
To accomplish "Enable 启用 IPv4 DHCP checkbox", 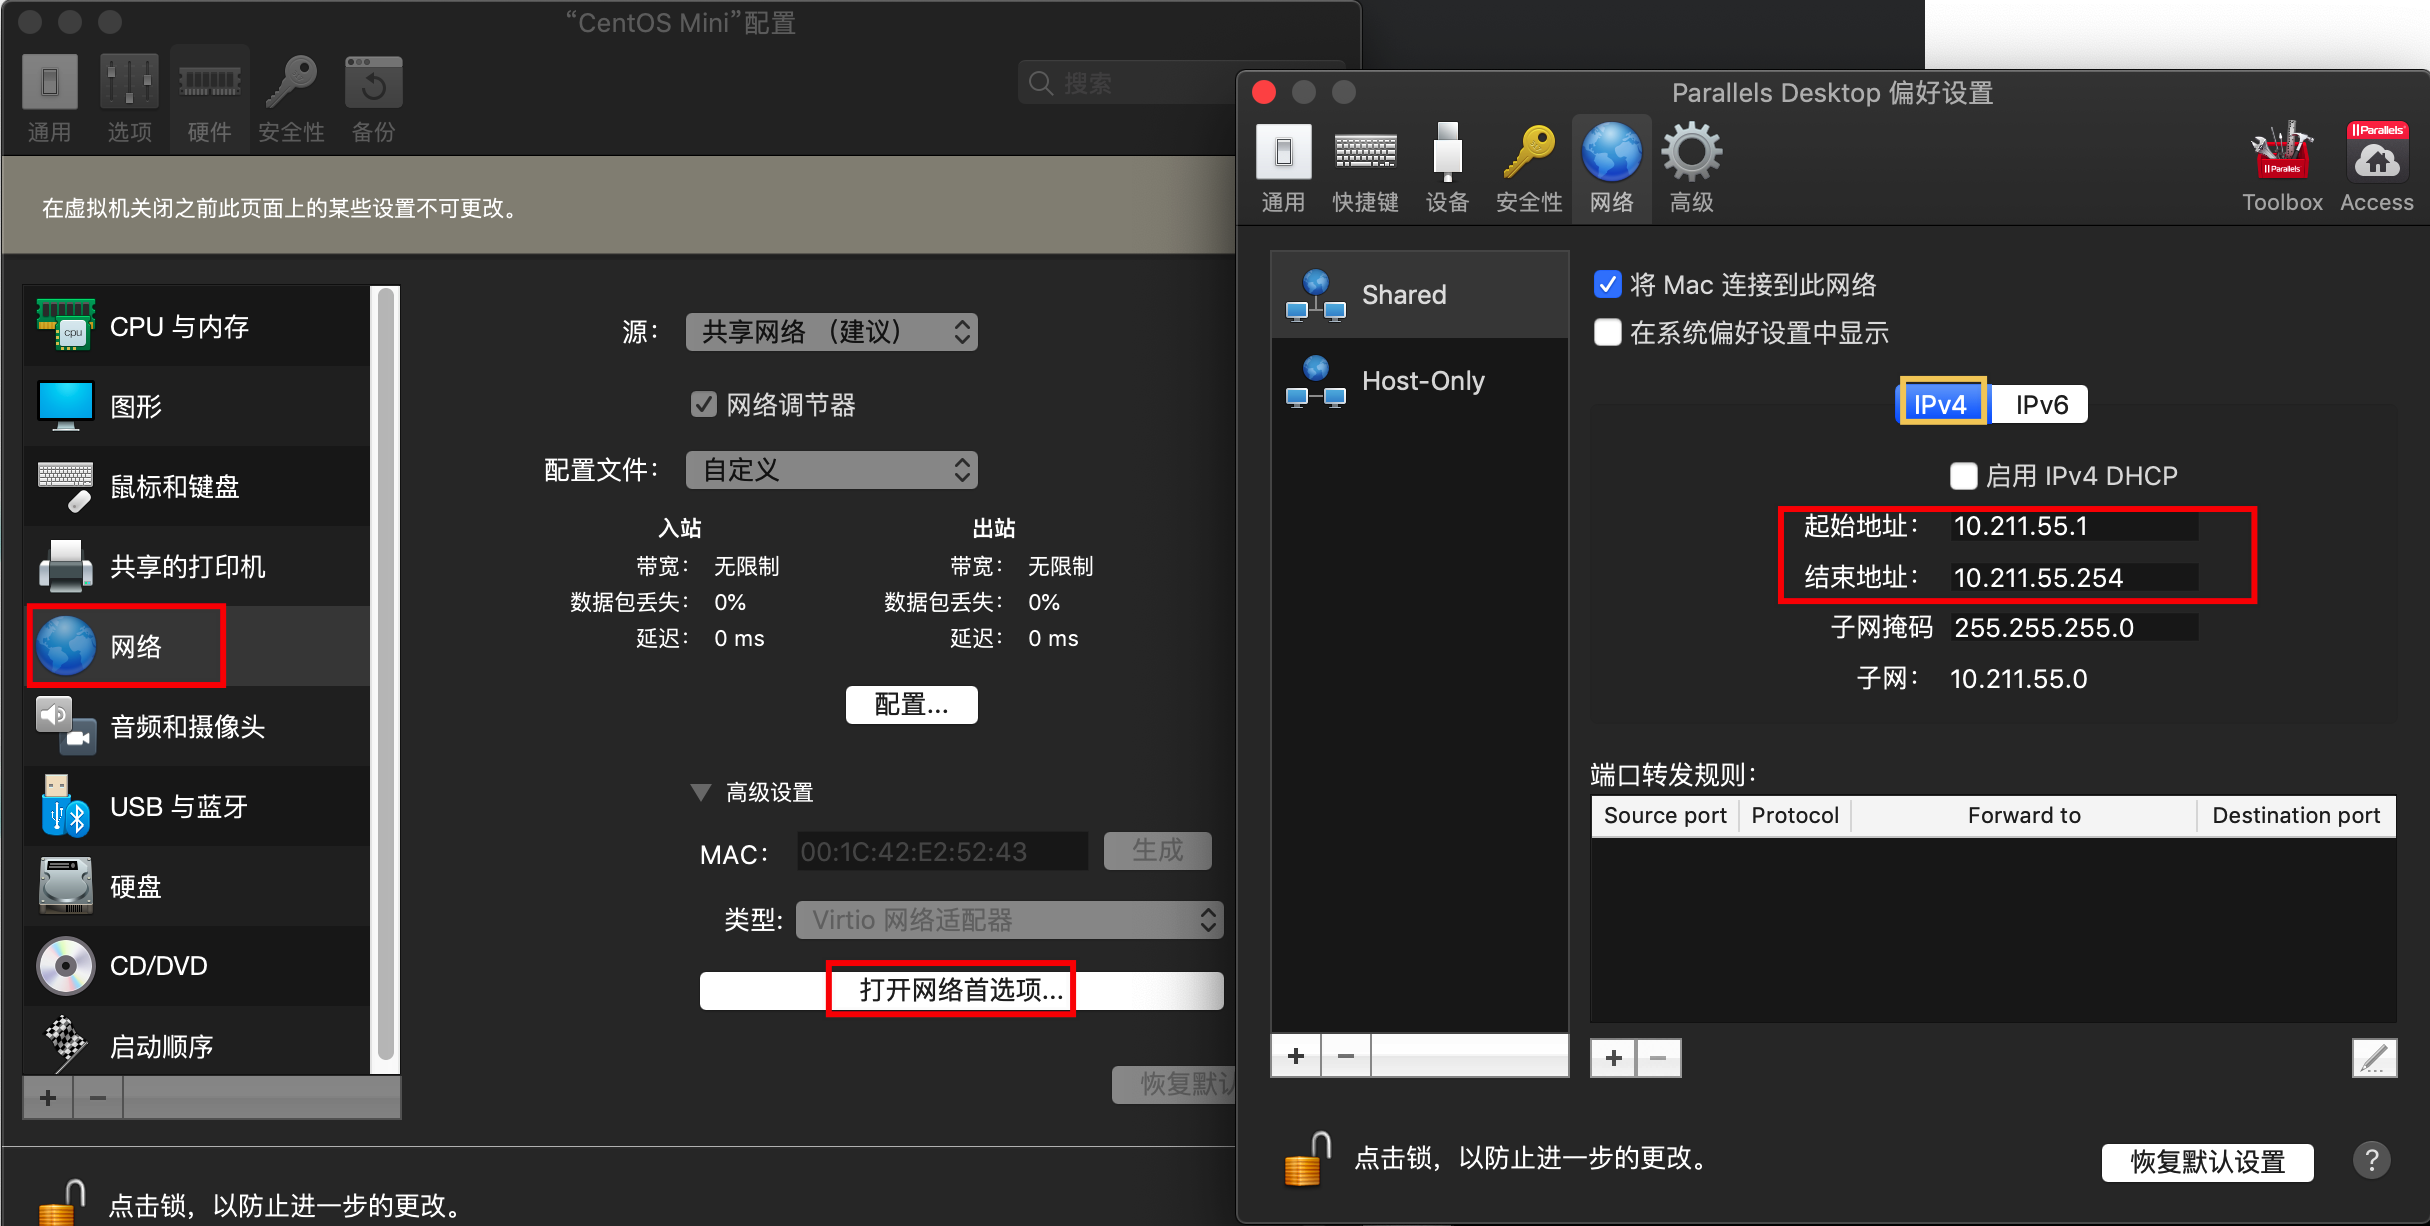I will [x=1963, y=475].
